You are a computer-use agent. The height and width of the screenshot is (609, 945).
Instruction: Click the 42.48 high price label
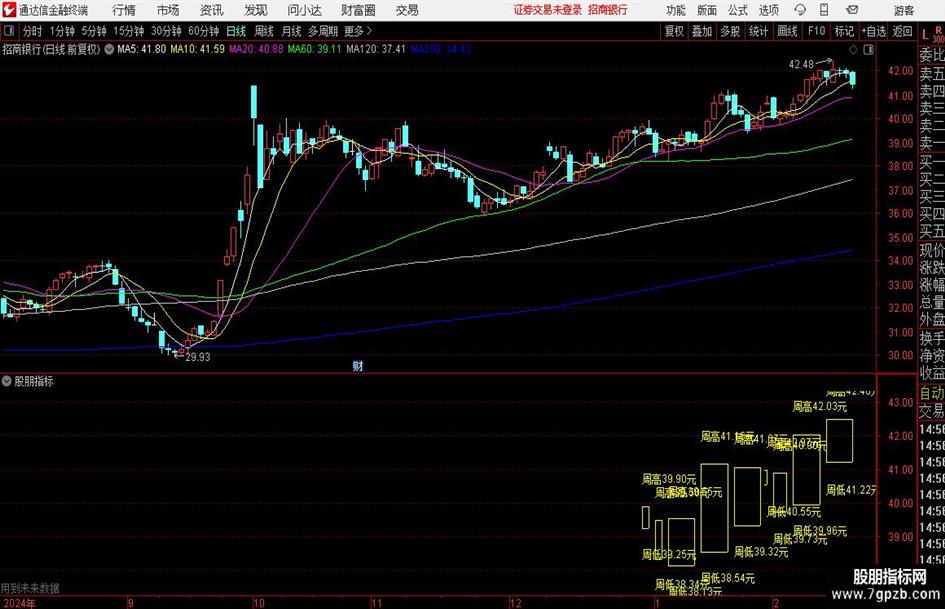click(x=802, y=65)
